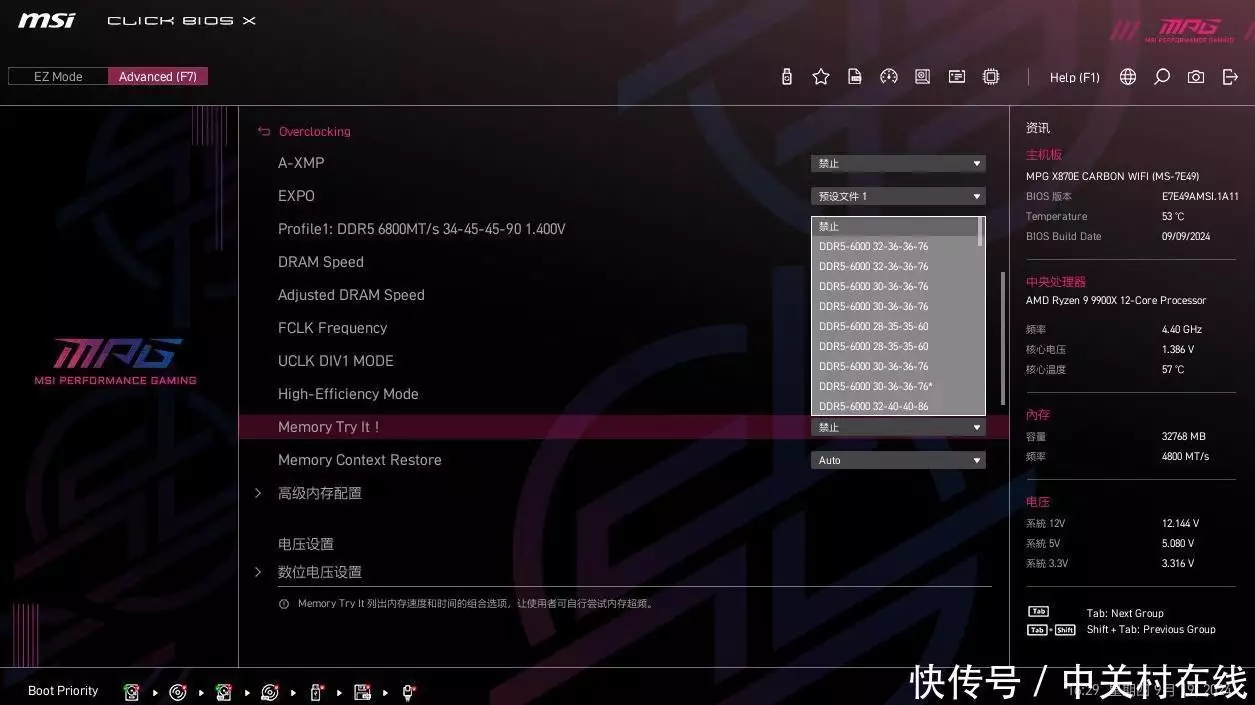
Task: Select the DRAM Speed row
Action: [x=321, y=262]
